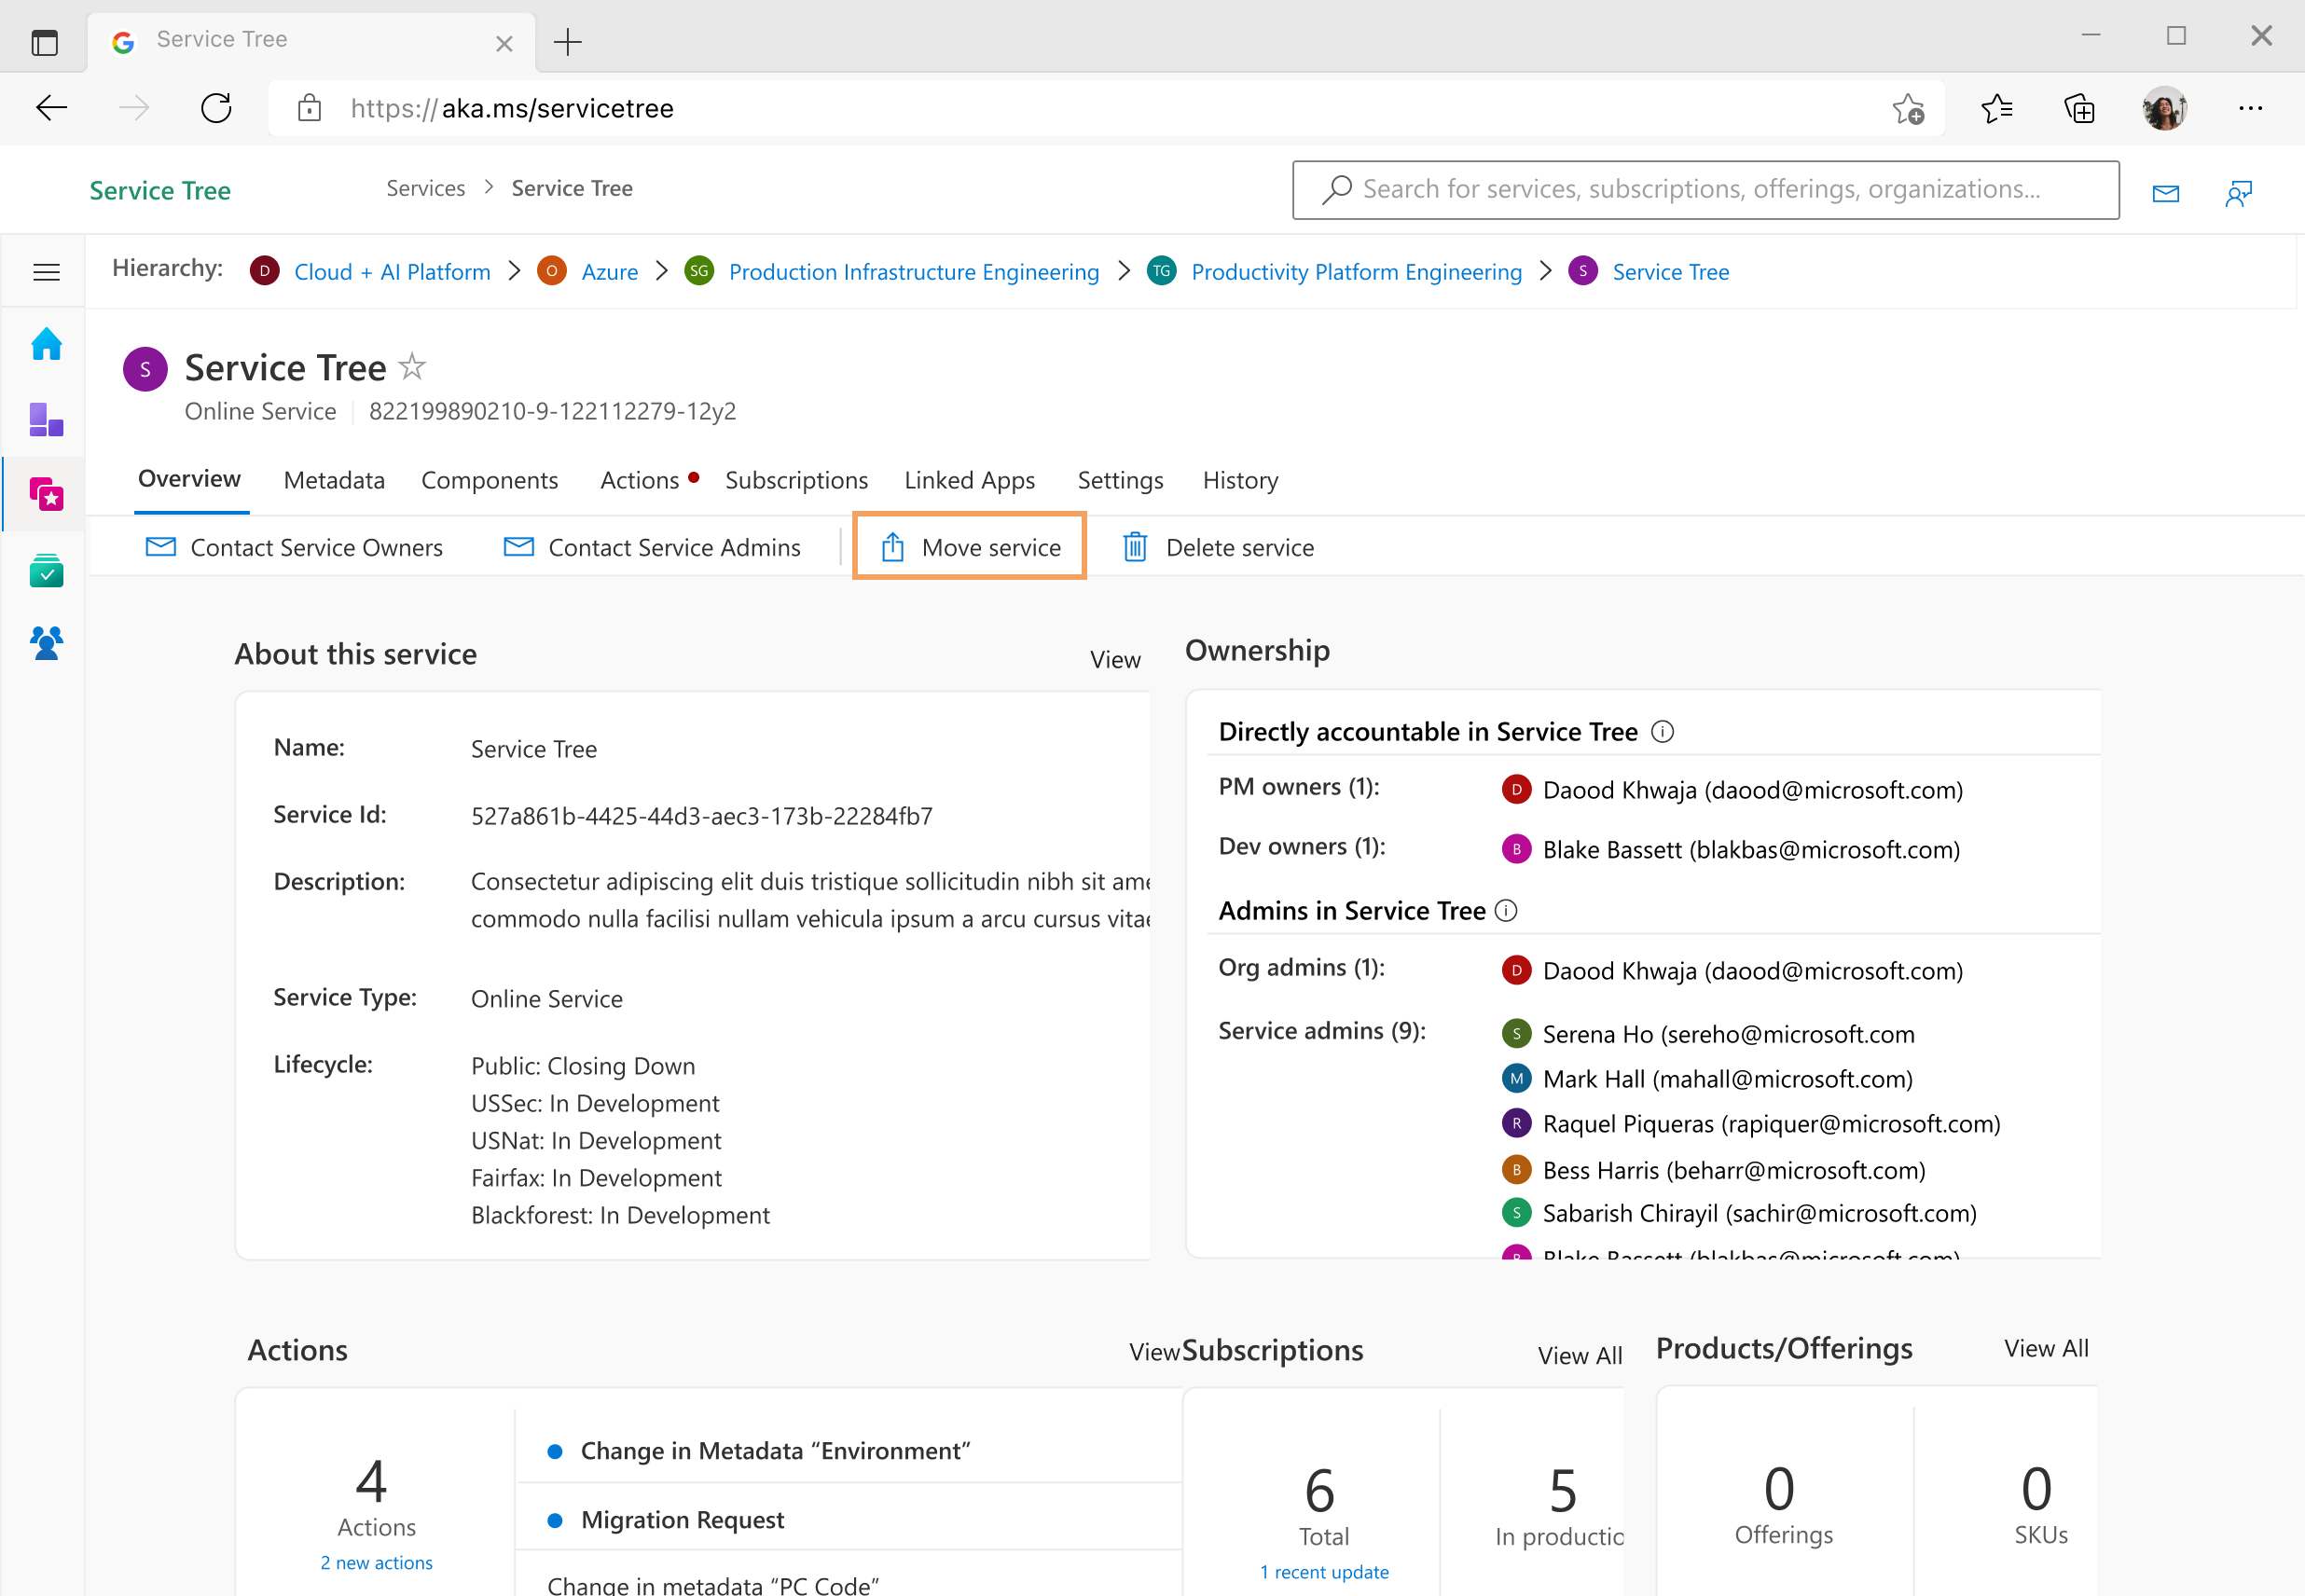Click Service Tree app title link
2305x1596 pixels.
click(160, 190)
